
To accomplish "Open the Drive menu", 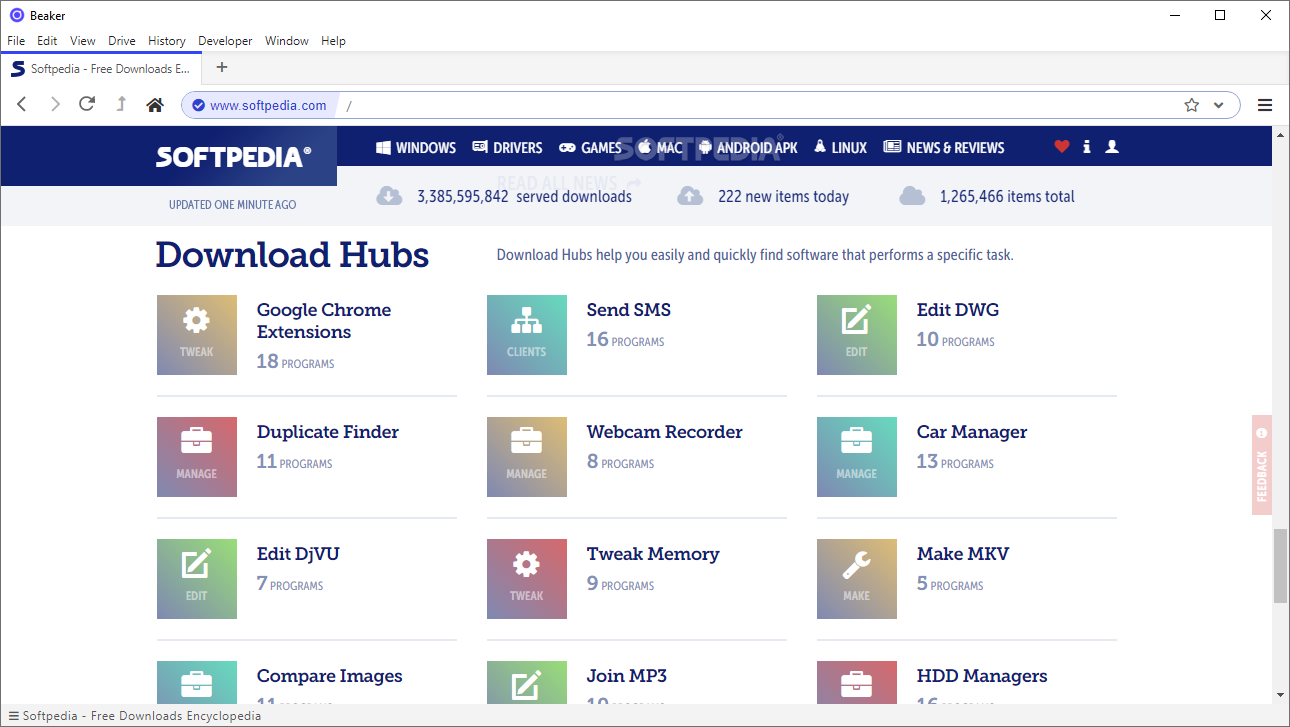I will tap(122, 41).
